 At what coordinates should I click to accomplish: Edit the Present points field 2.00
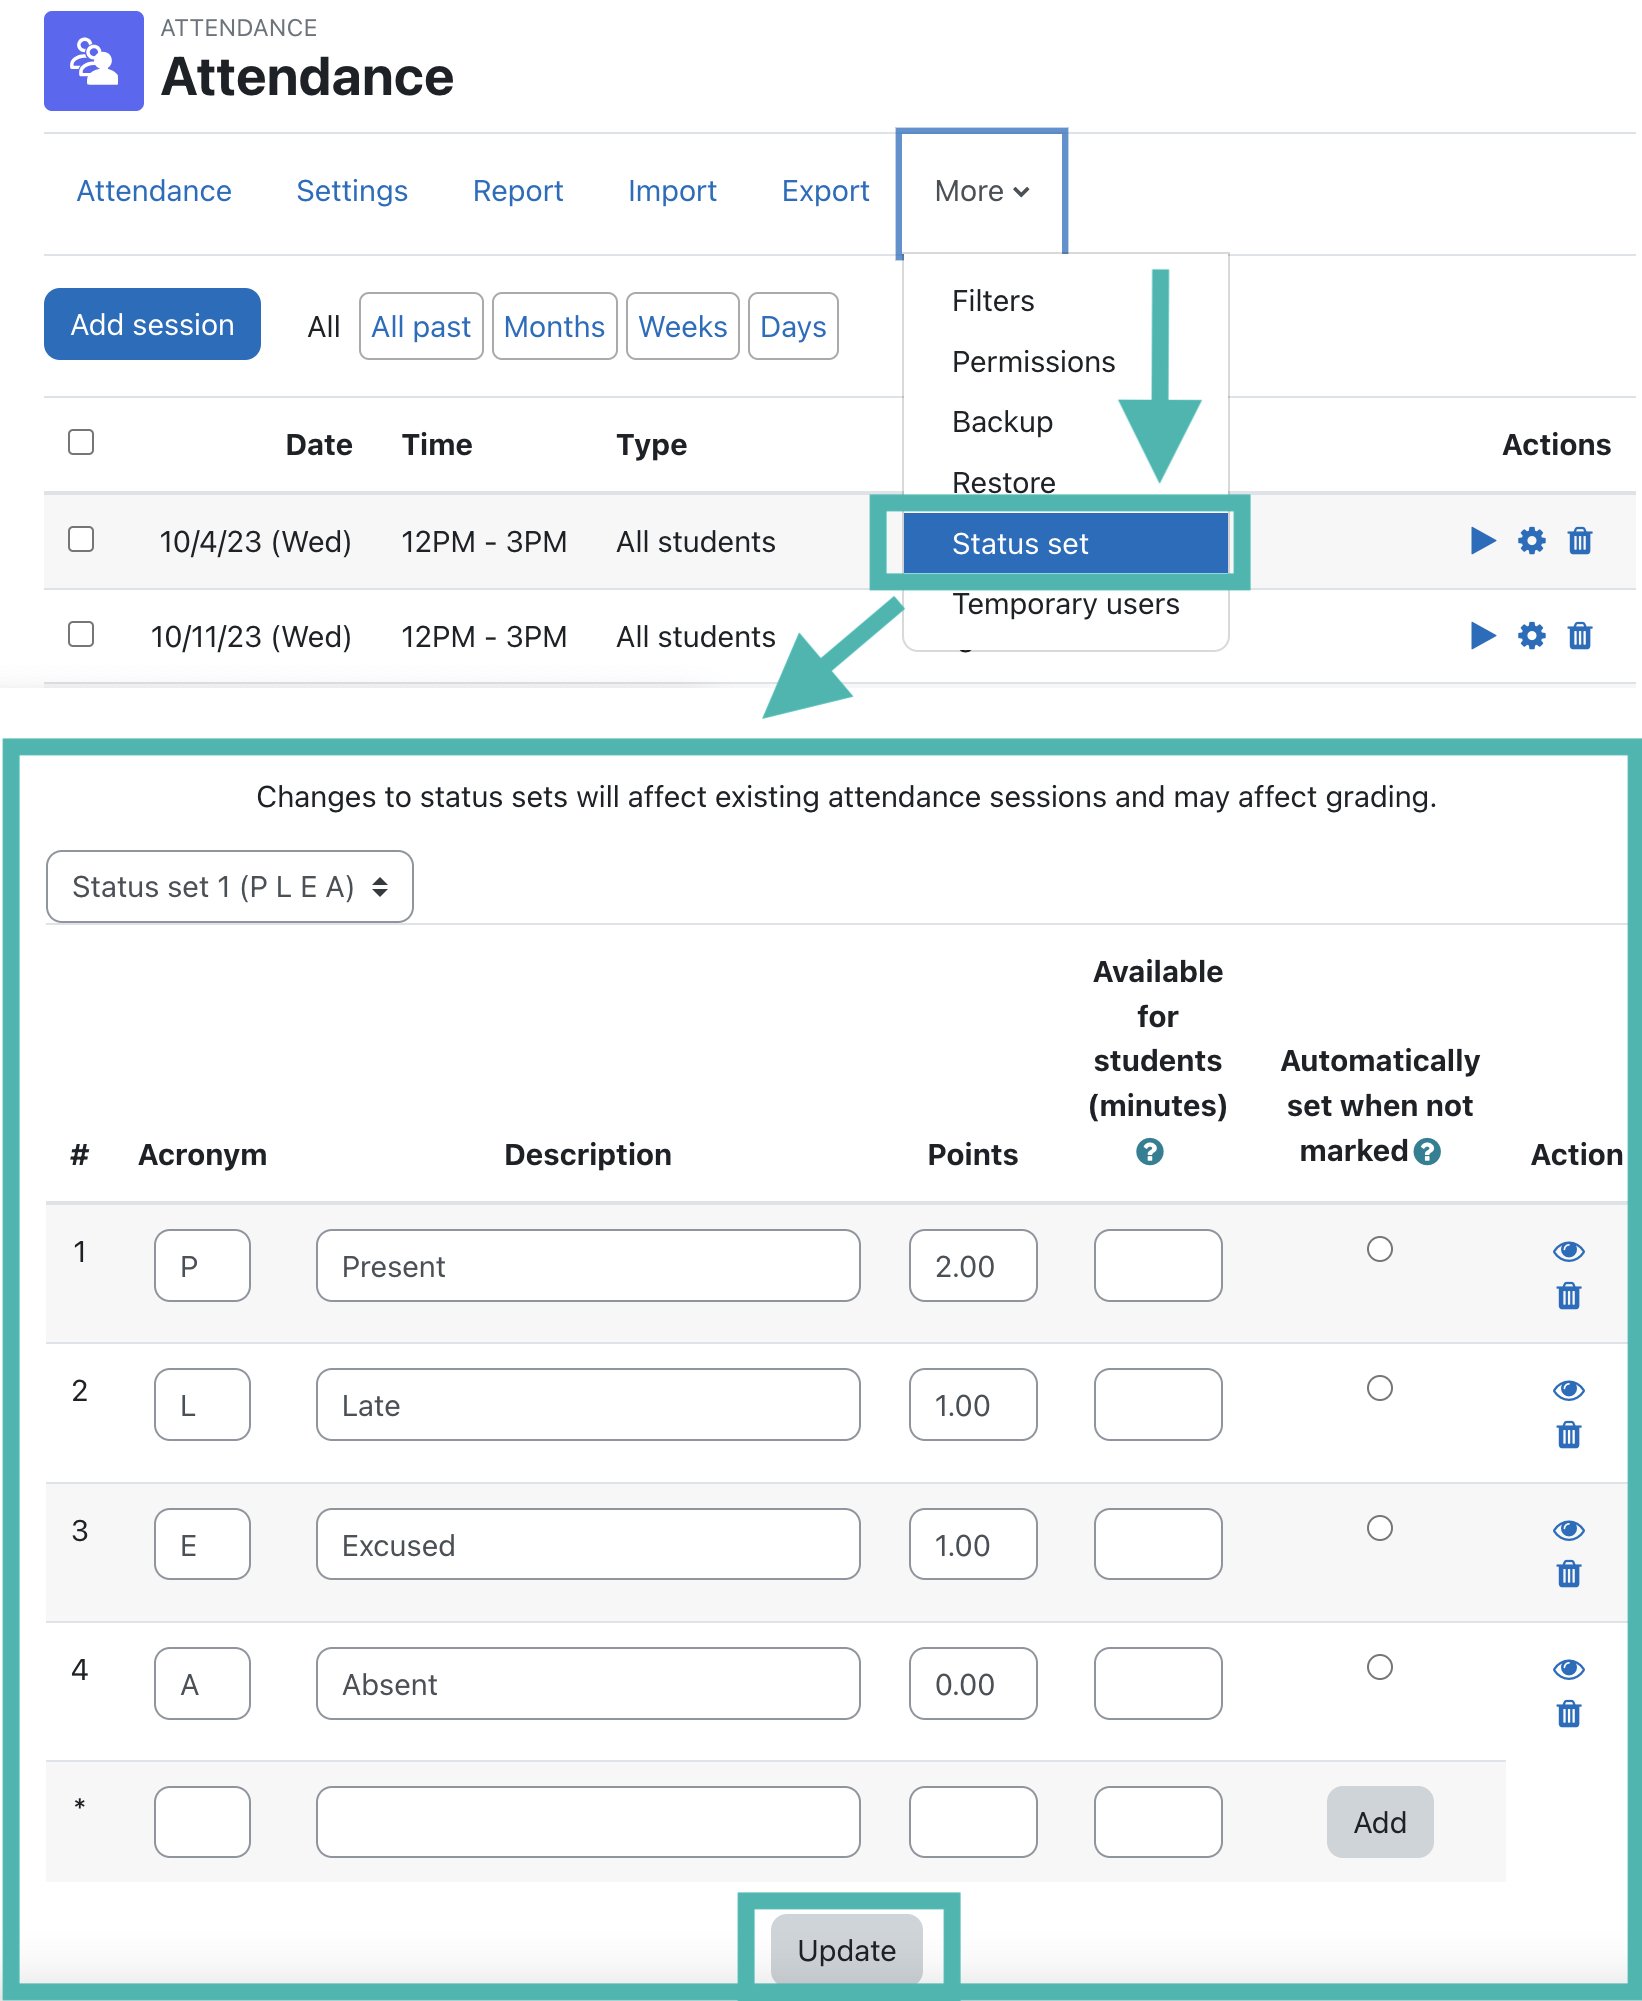(x=973, y=1265)
